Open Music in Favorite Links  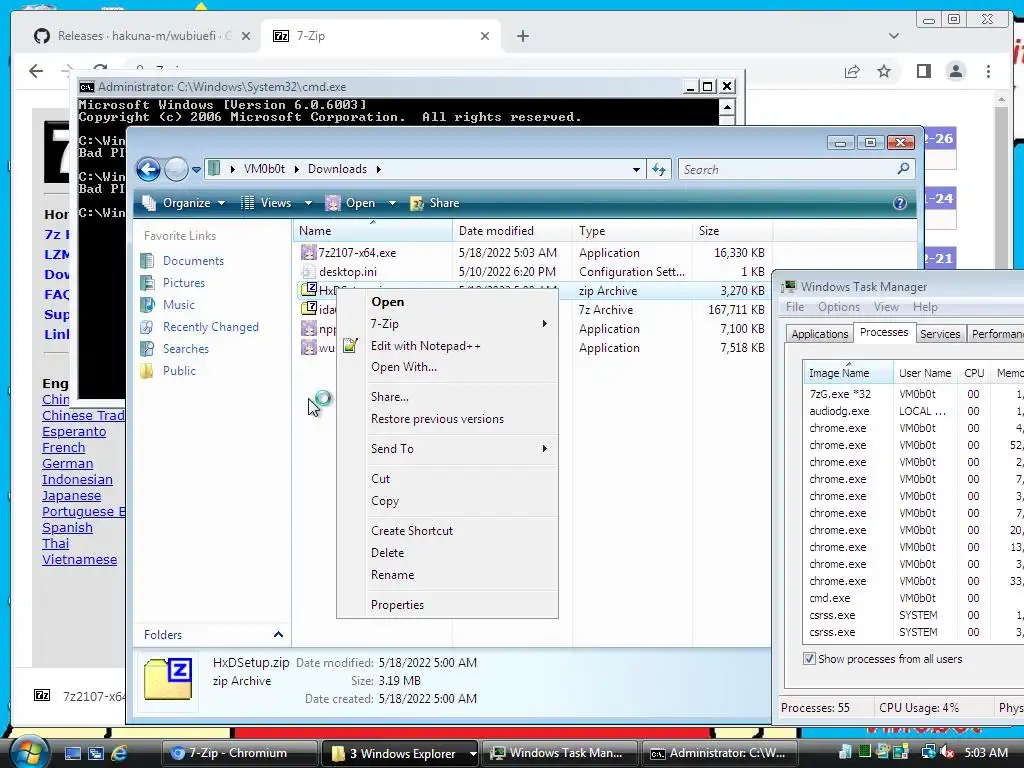[178, 305]
